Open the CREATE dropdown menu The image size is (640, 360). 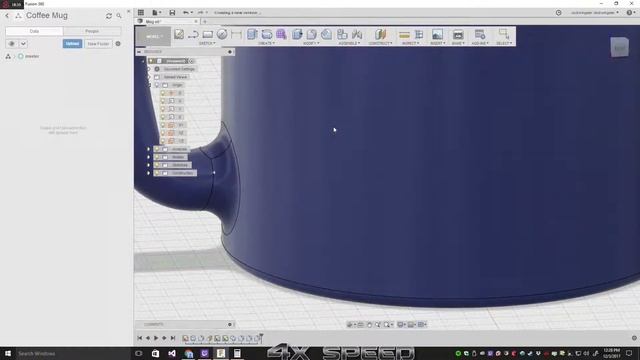267,43
